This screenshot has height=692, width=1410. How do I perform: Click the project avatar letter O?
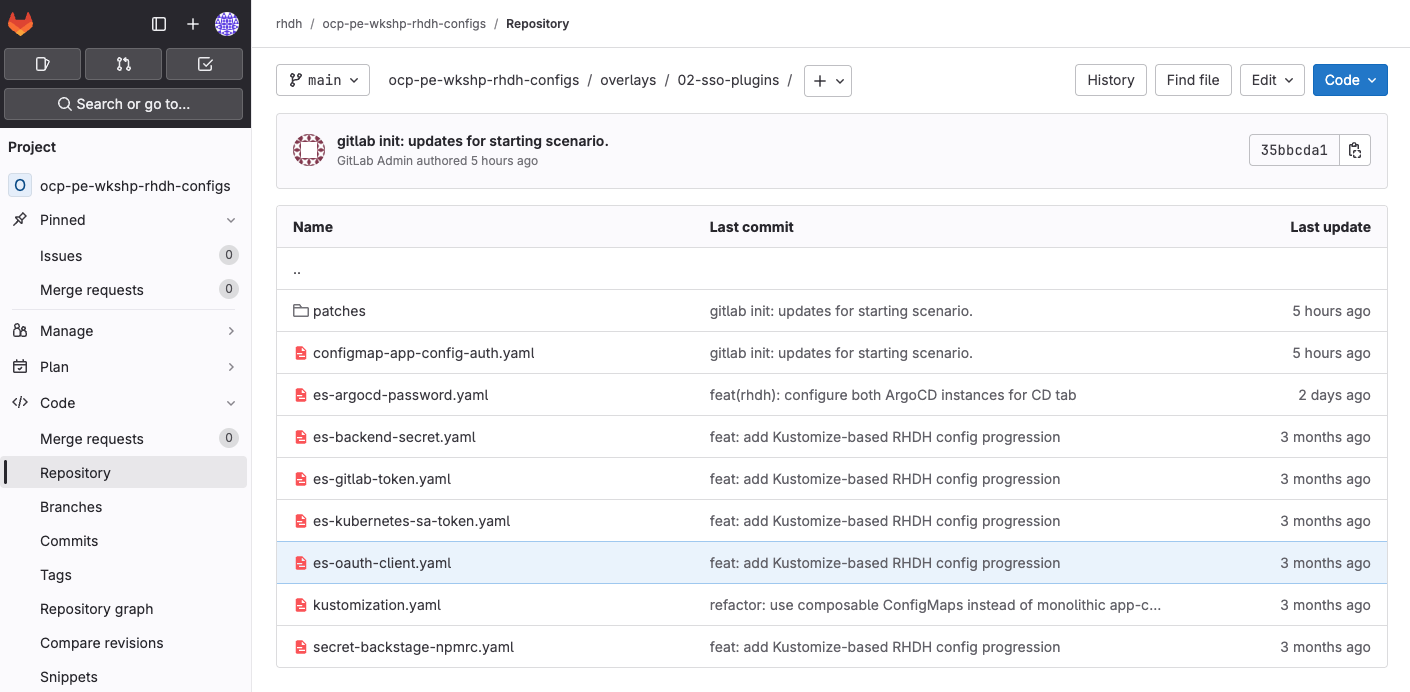coord(20,185)
